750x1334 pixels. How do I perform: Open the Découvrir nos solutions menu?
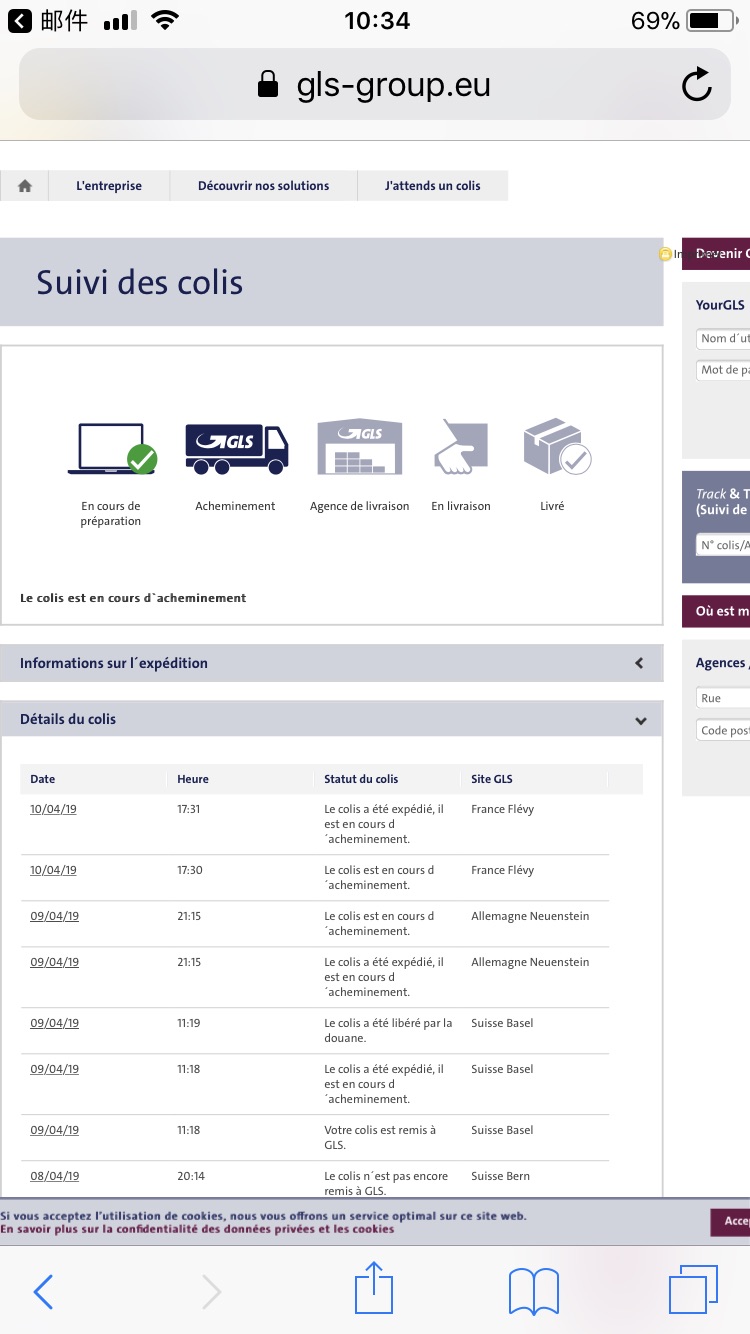tap(263, 186)
